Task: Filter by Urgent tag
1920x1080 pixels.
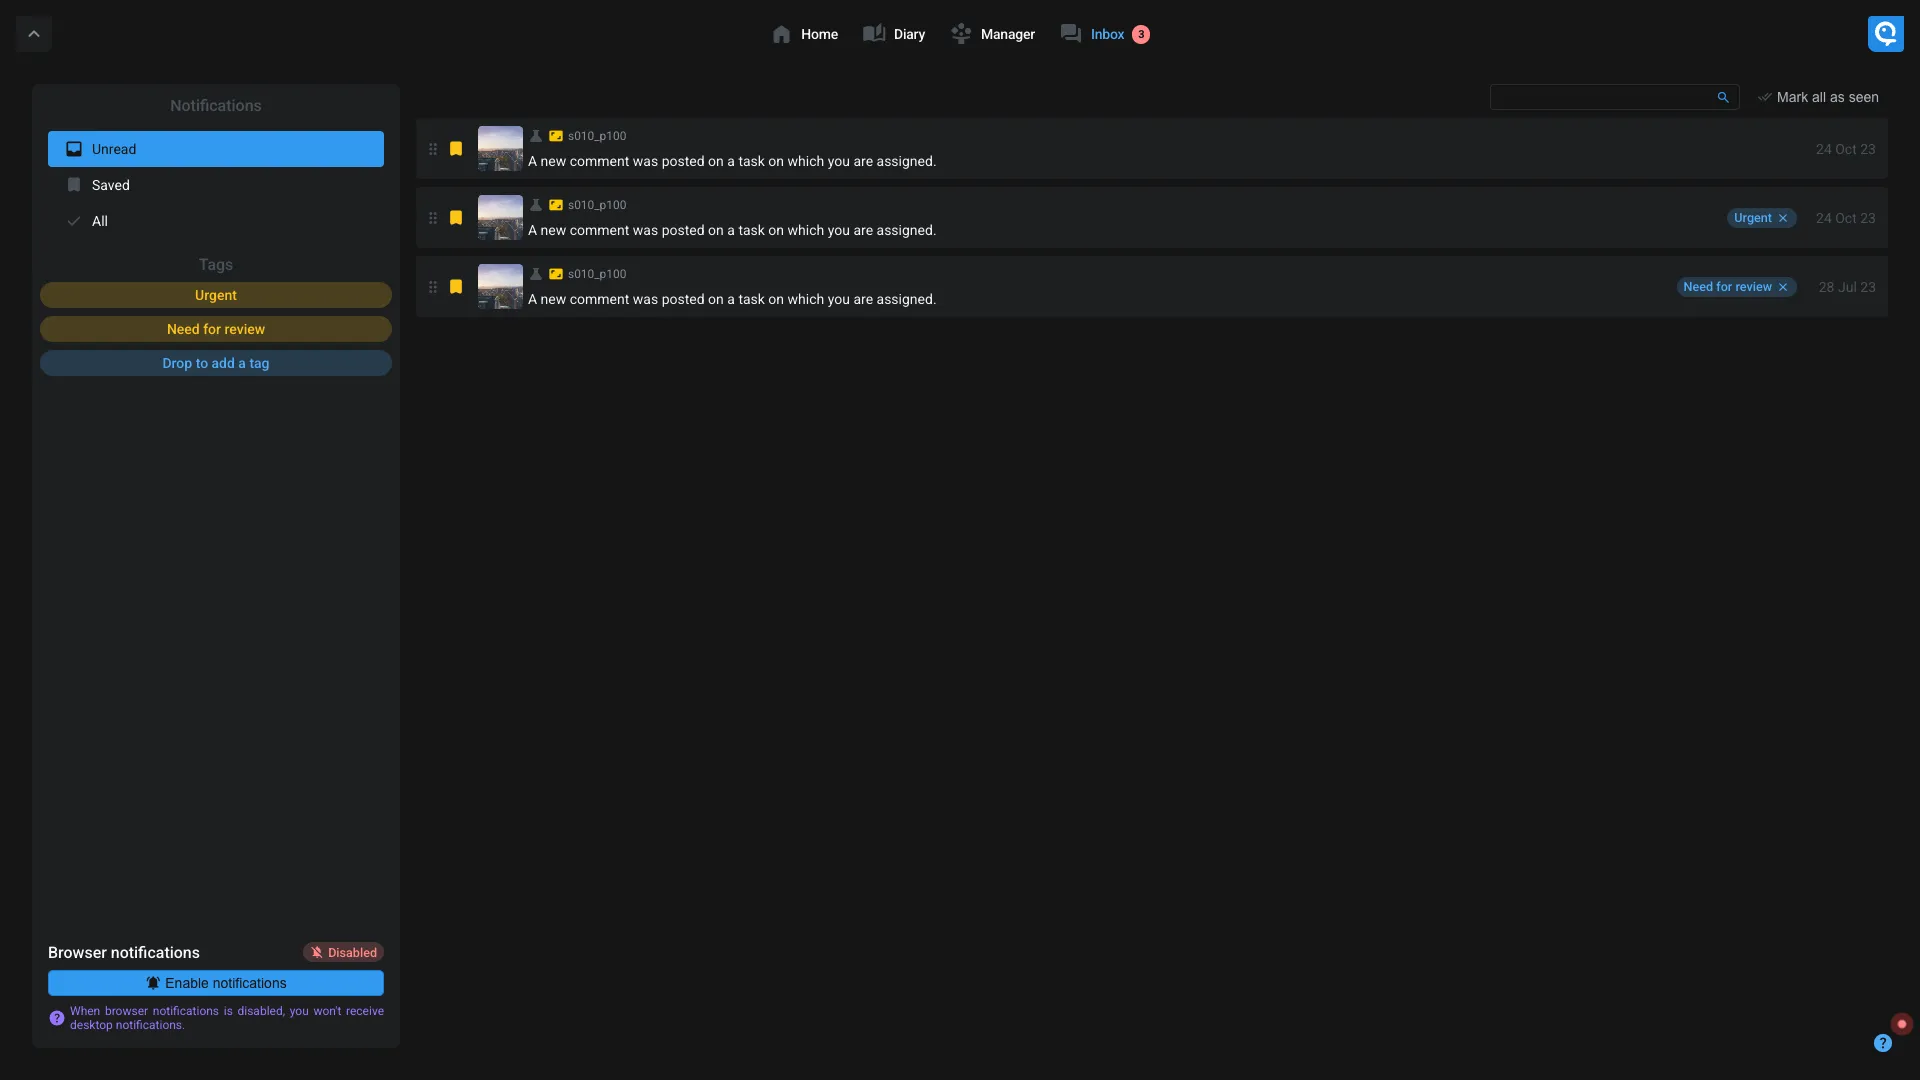Action: click(215, 295)
